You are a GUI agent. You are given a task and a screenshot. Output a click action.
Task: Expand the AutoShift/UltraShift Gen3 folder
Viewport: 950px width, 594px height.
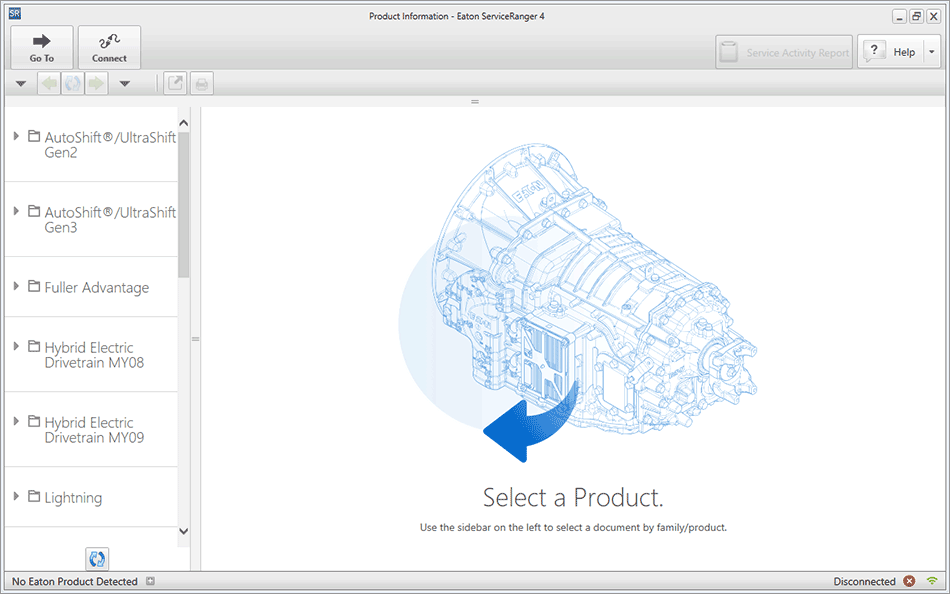(16, 212)
